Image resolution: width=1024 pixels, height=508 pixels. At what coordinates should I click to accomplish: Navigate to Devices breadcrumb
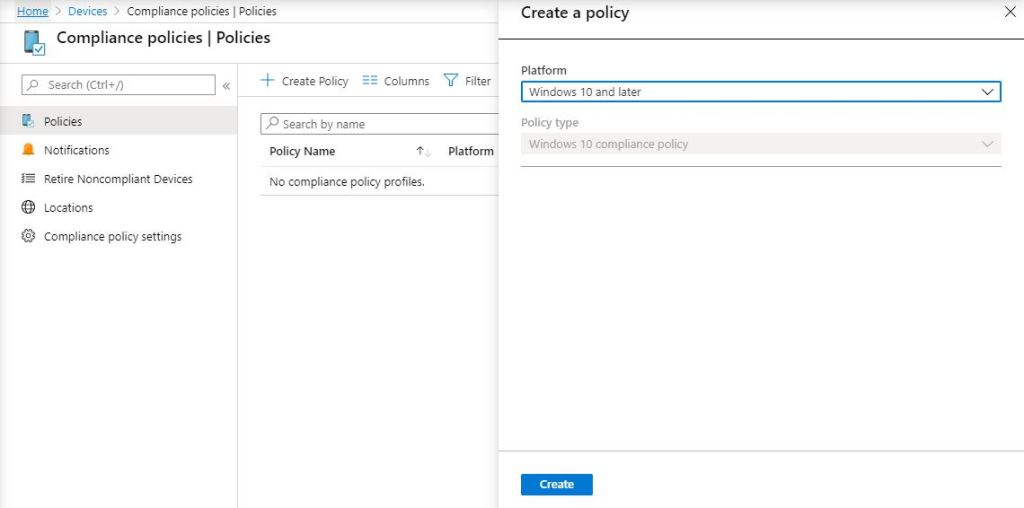pyautogui.click(x=87, y=12)
